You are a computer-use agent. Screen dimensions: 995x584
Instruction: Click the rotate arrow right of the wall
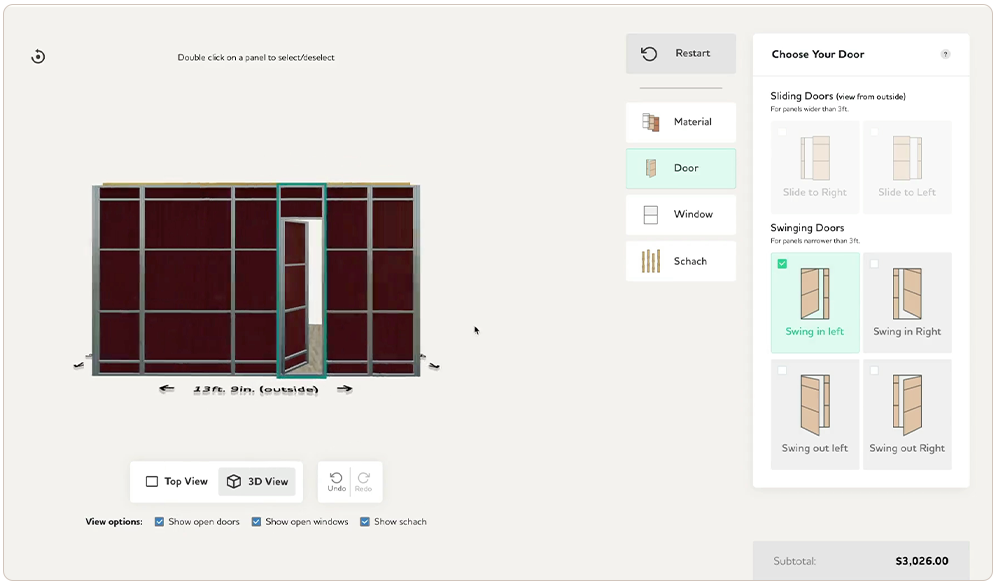tap(434, 366)
